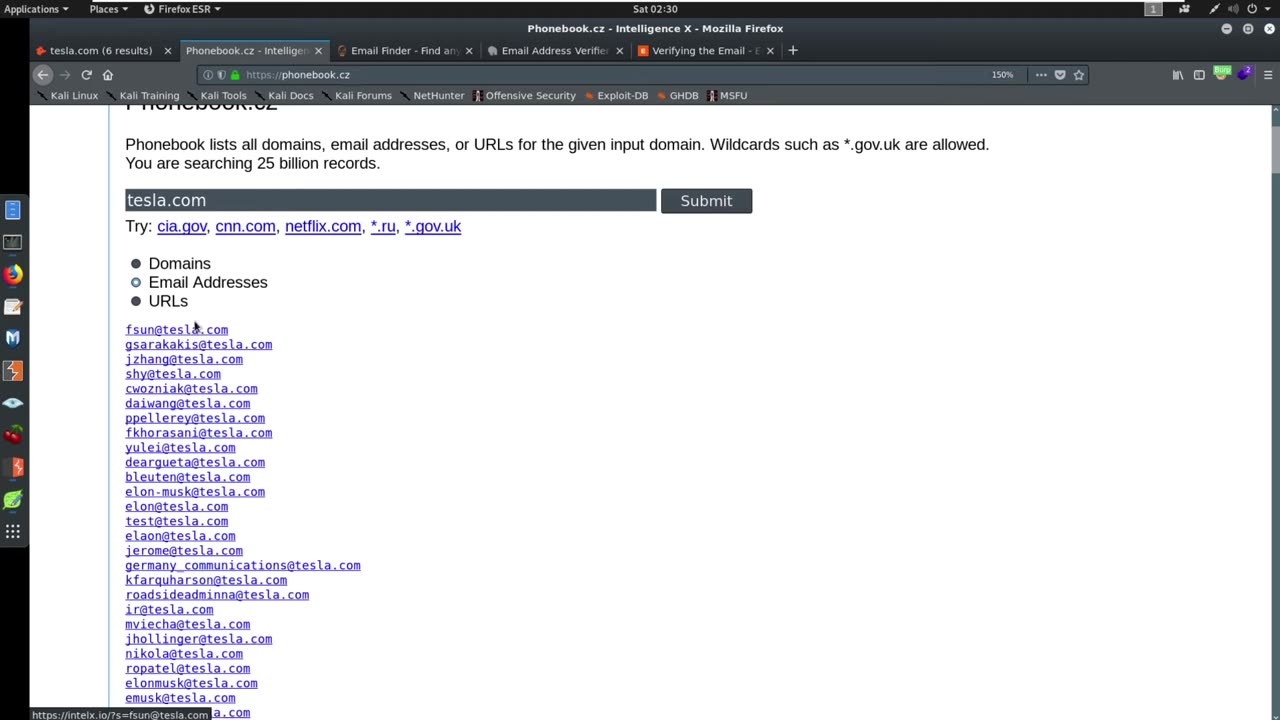The width and height of the screenshot is (1280, 720).
Task: Open Kali Tools bookmark
Action: point(216,96)
